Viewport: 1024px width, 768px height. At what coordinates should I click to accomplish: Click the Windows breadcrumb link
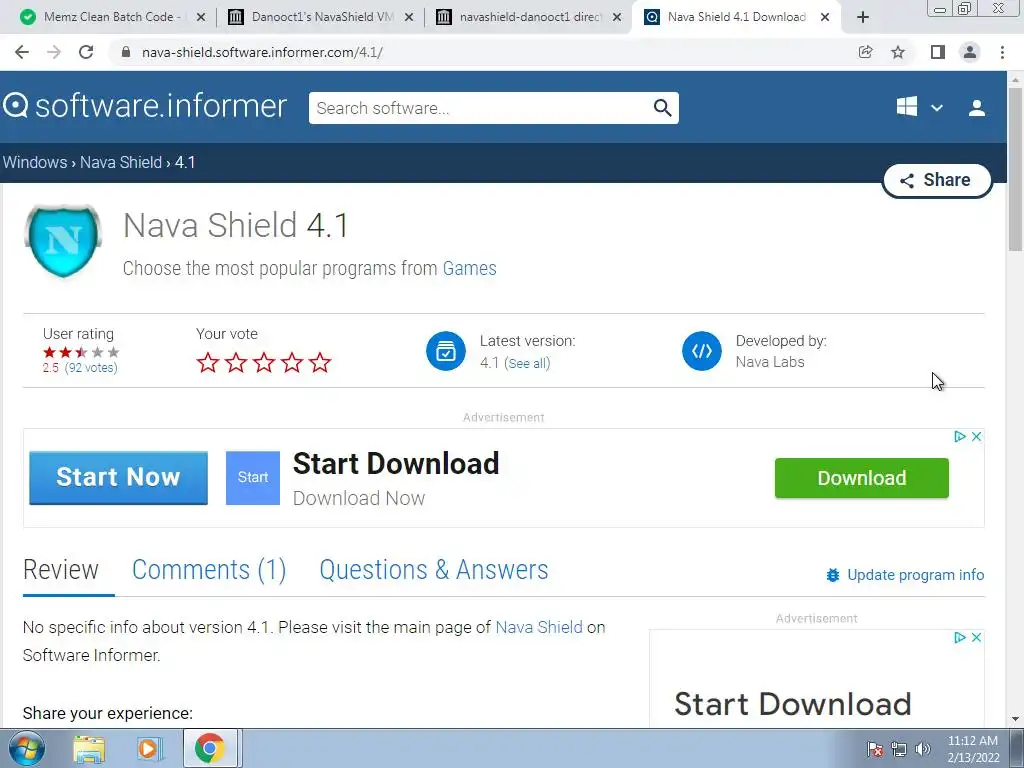35,162
